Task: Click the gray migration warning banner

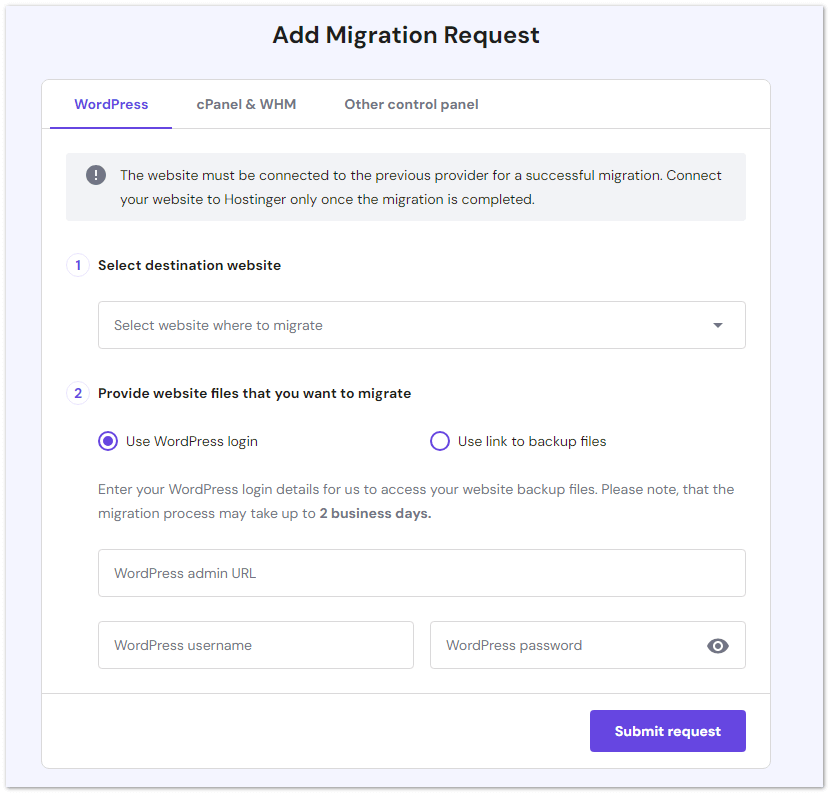Action: pyautogui.click(x=421, y=185)
